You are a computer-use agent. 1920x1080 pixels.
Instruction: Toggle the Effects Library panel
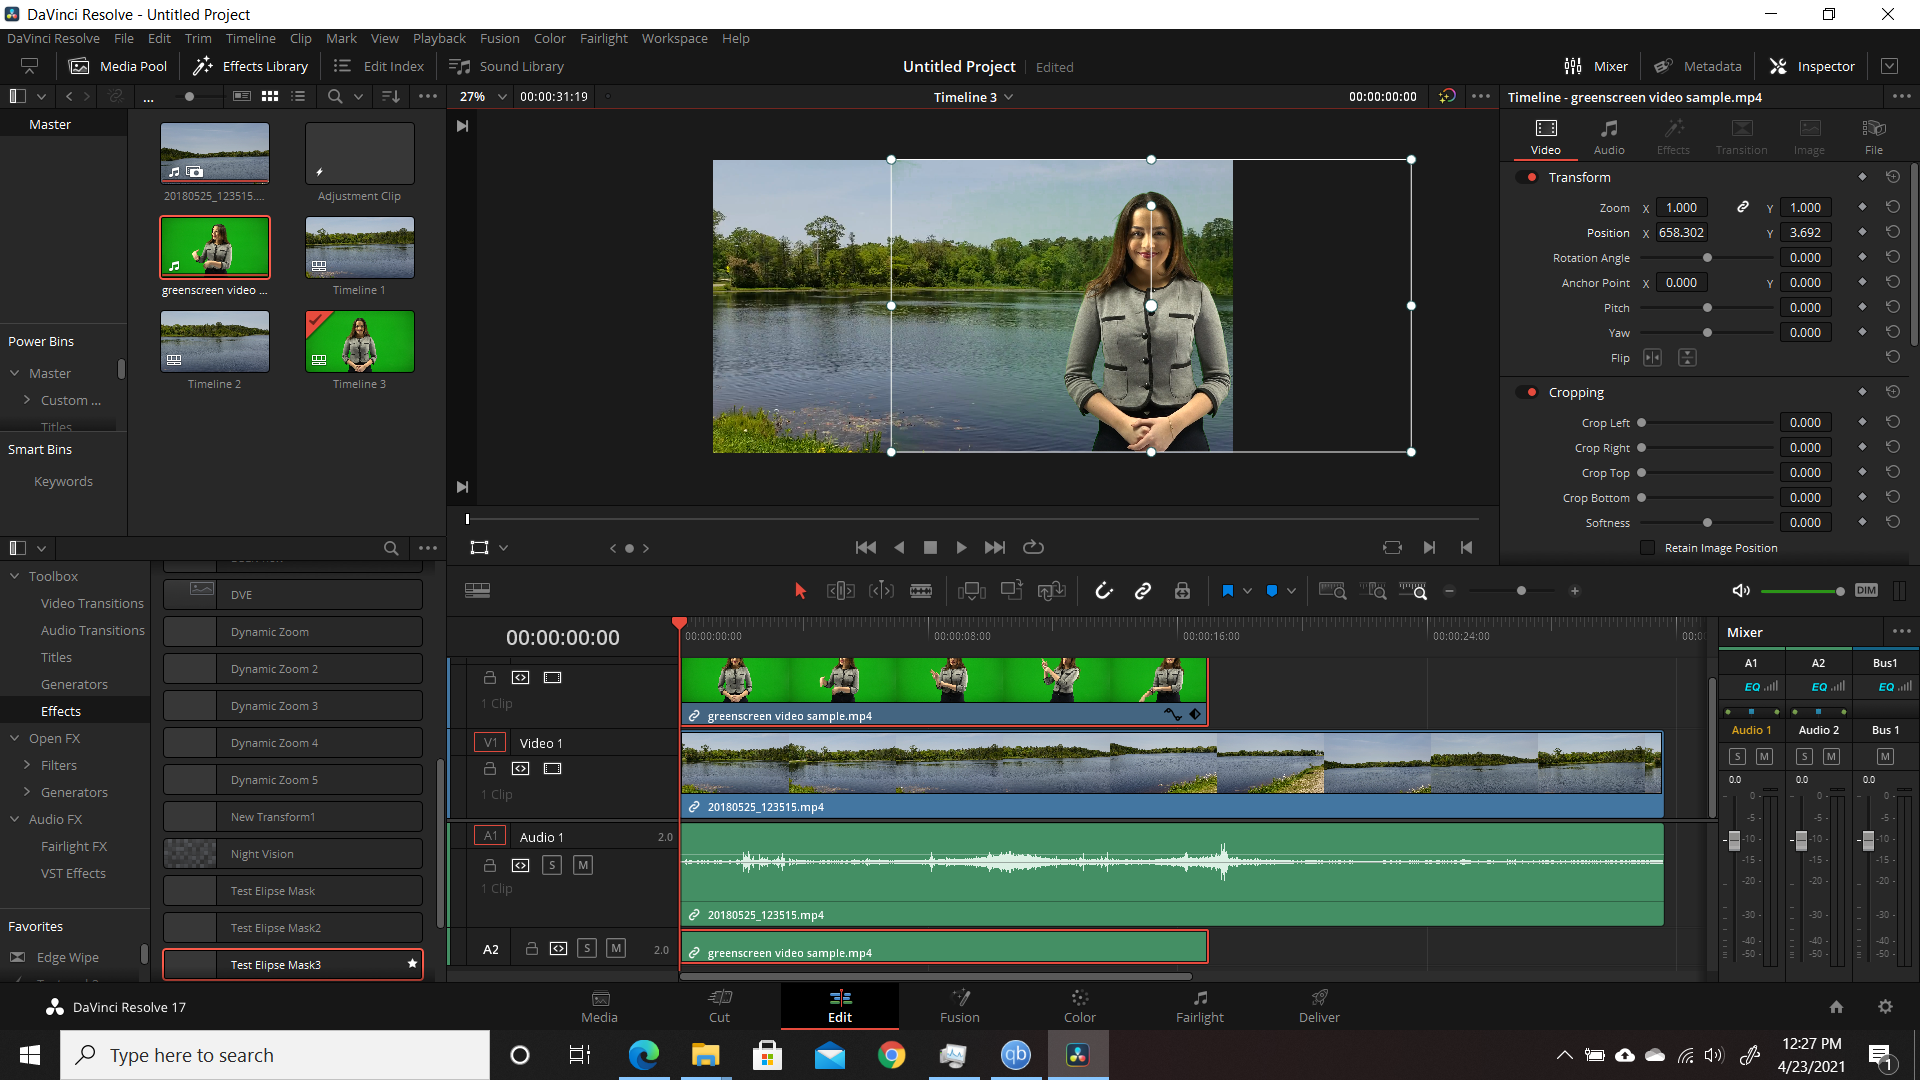tap(250, 66)
